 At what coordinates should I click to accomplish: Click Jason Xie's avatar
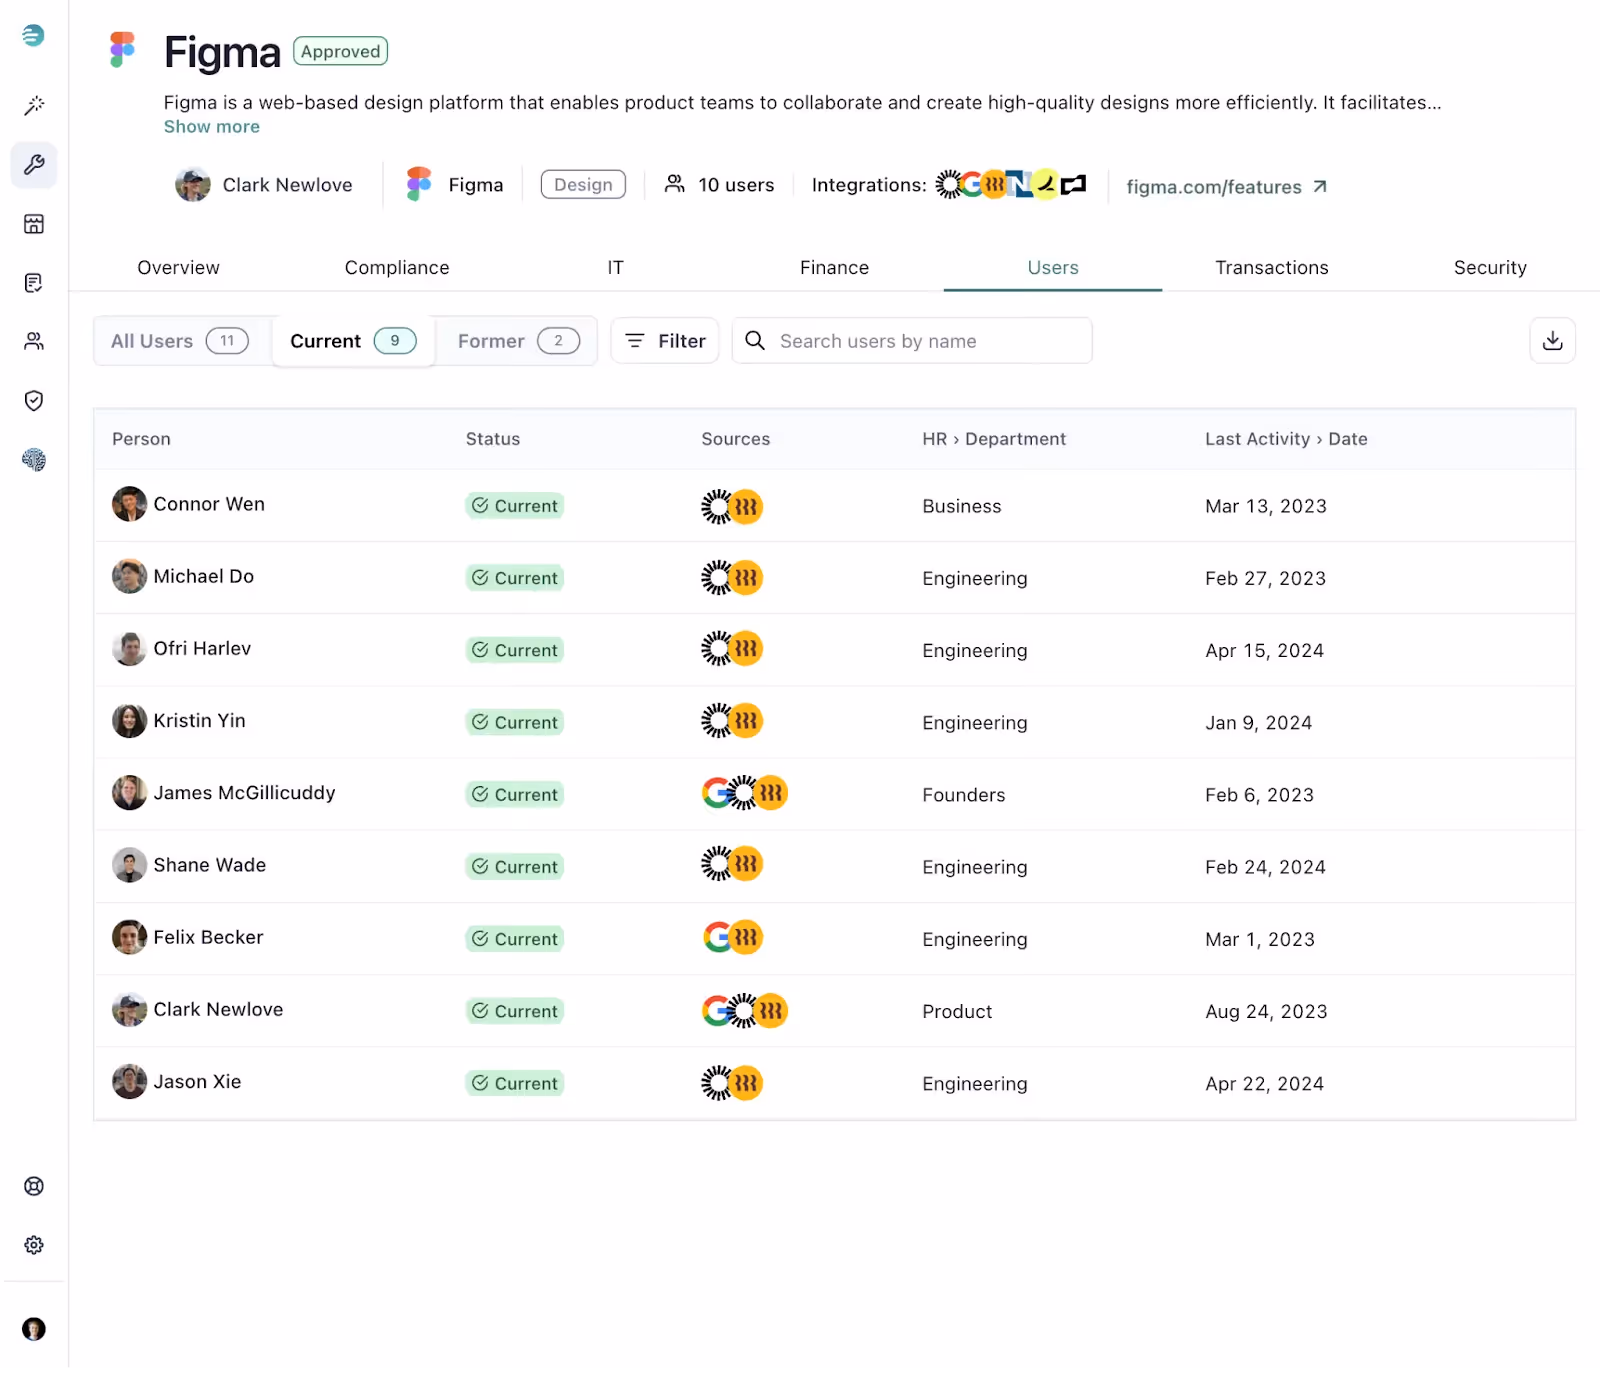pyautogui.click(x=129, y=1081)
